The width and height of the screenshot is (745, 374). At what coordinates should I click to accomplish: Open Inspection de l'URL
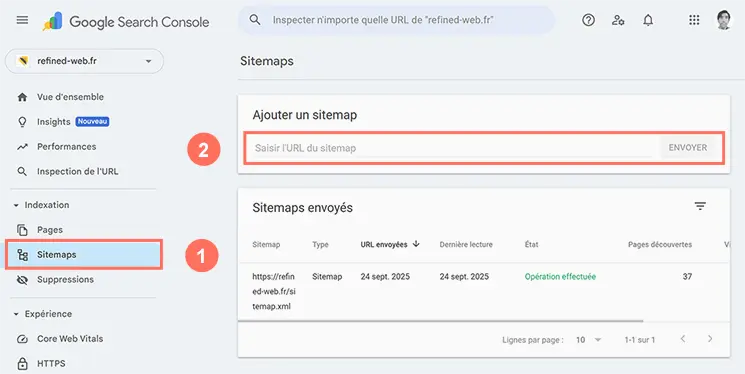pos(77,172)
